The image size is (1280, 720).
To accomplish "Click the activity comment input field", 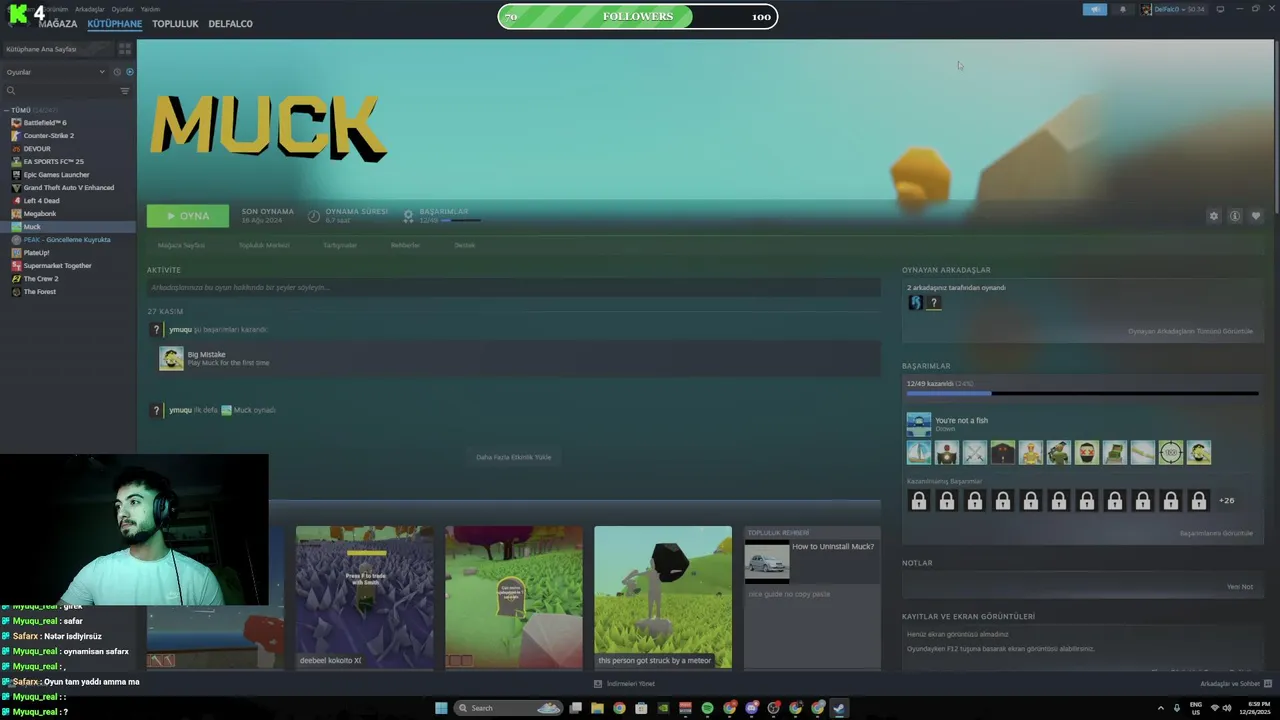I will click(x=514, y=288).
